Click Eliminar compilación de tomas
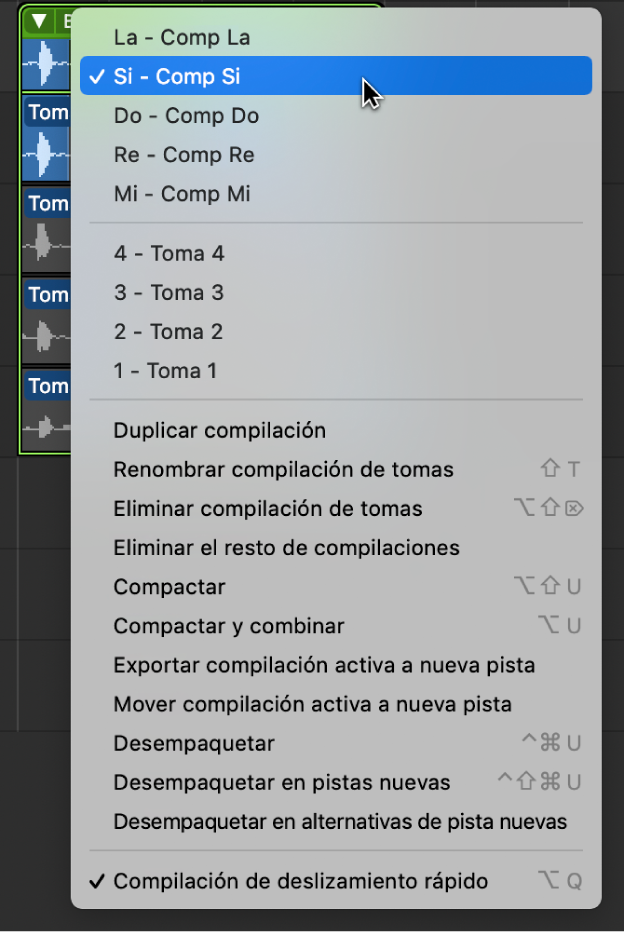This screenshot has width=625, height=934. tap(268, 509)
